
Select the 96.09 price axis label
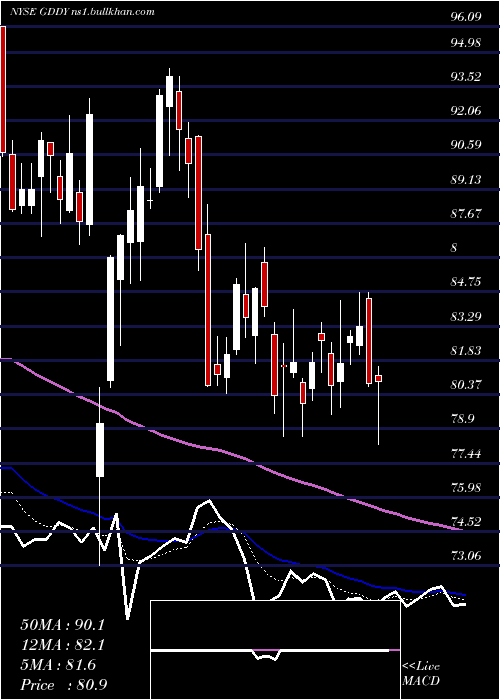pos(466,17)
